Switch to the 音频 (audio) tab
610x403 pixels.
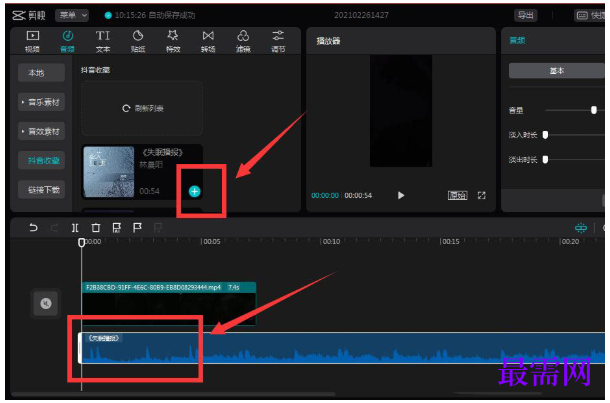click(x=67, y=42)
